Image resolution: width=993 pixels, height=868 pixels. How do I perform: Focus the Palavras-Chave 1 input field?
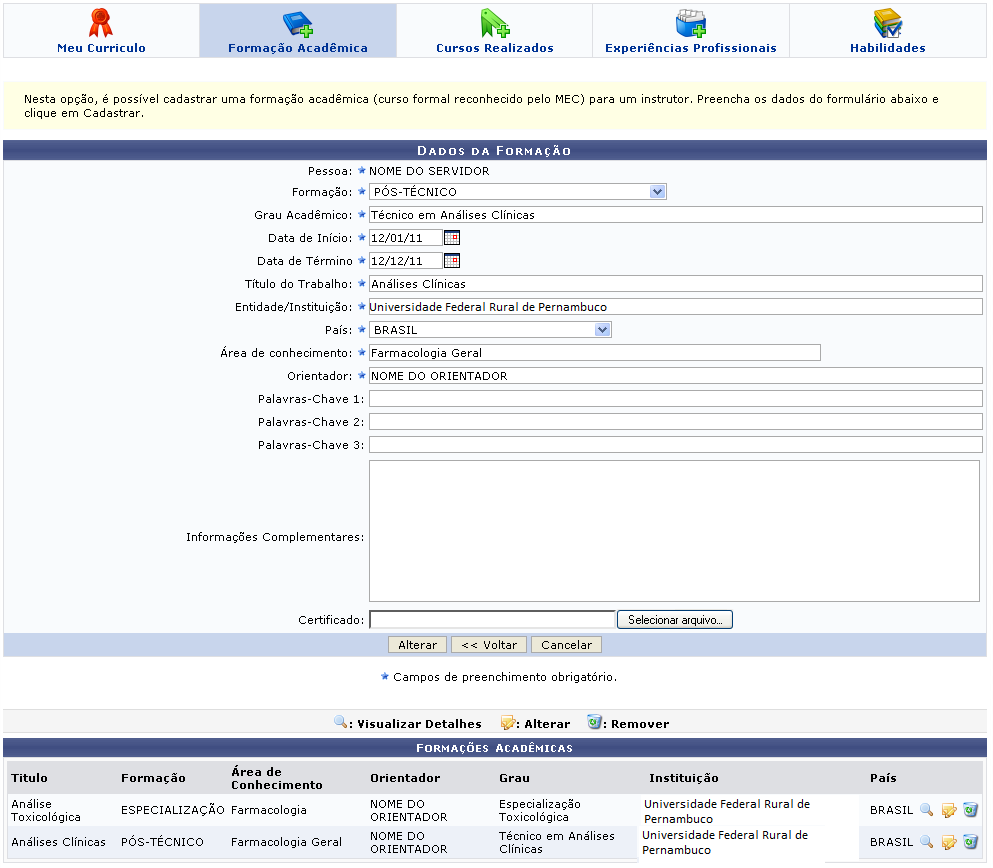click(675, 399)
